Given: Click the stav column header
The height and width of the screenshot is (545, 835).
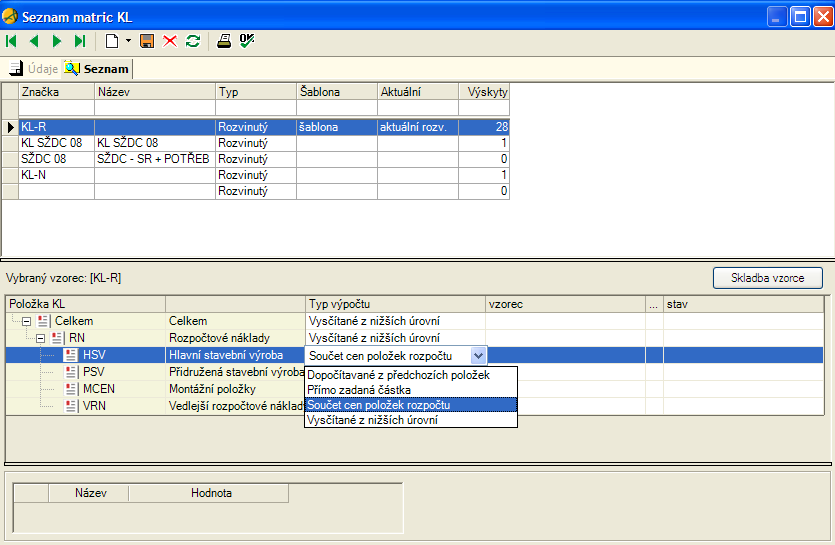Looking at the screenshot, I should pos(743,304).
